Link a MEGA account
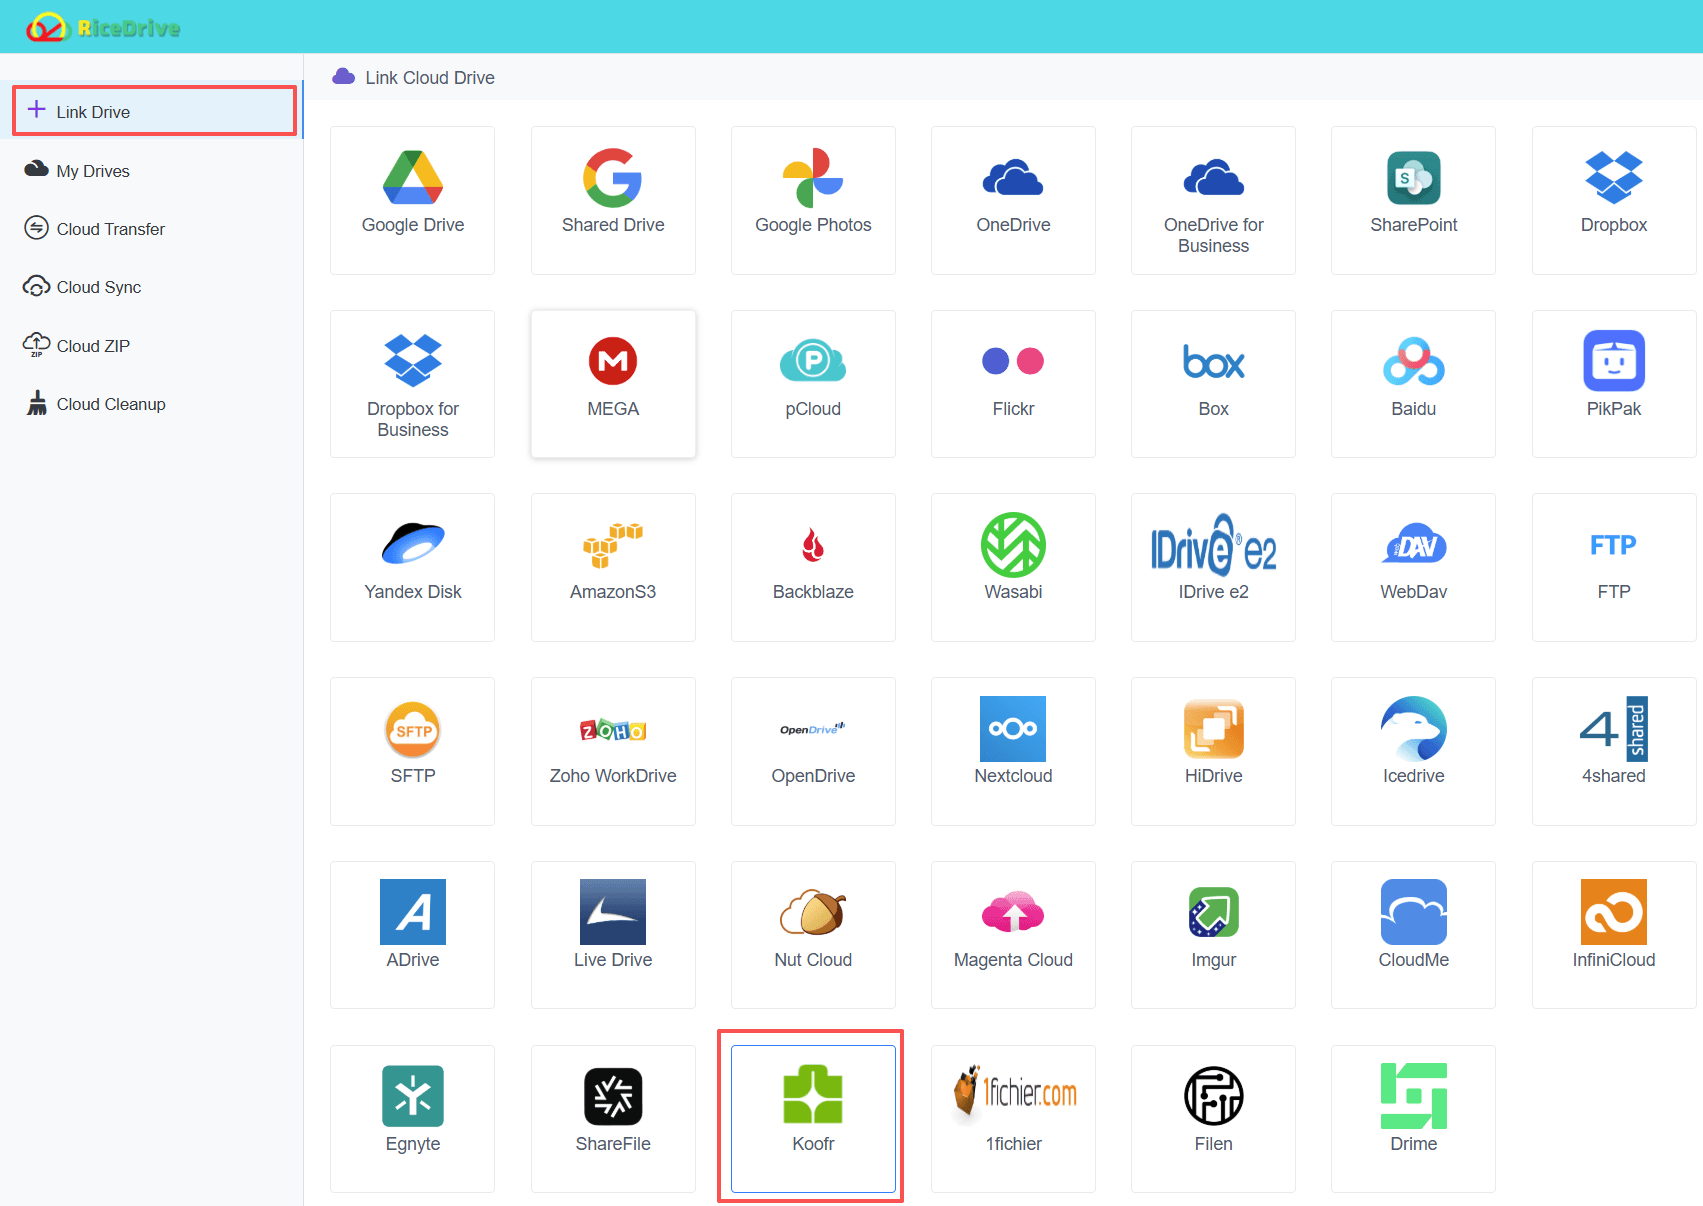This screenshot has height=1206, width=1703. click(613, 384)
